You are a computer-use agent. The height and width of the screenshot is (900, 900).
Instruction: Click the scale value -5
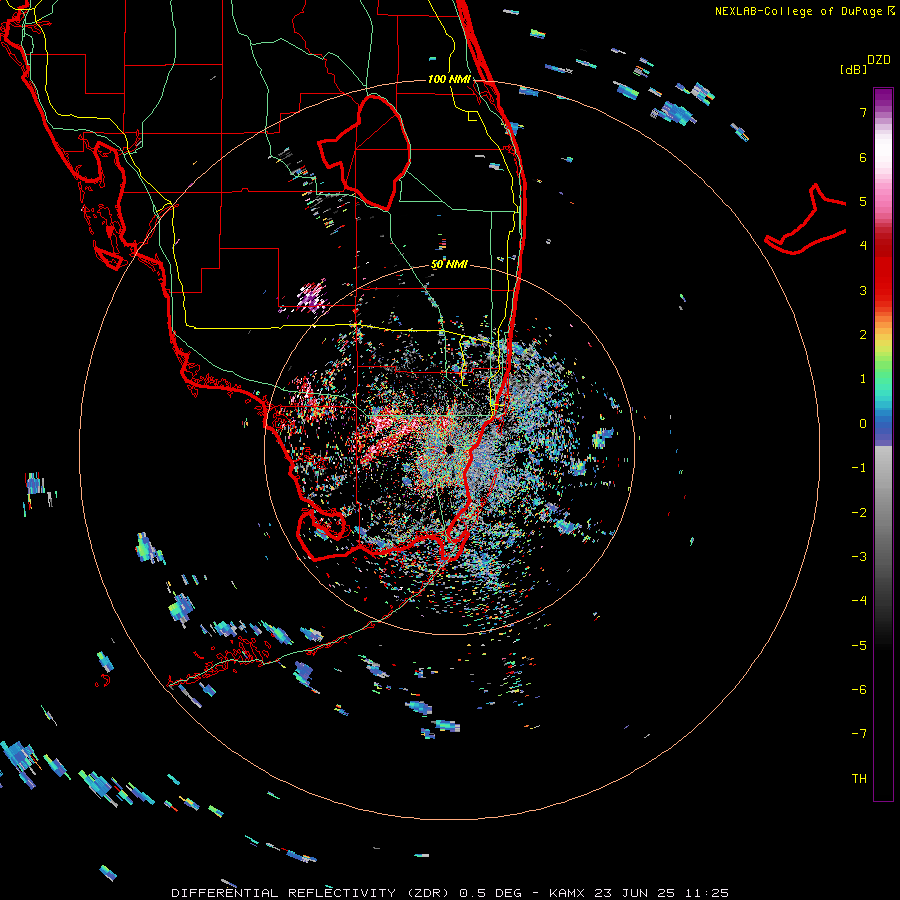click(x=859, y=645)
